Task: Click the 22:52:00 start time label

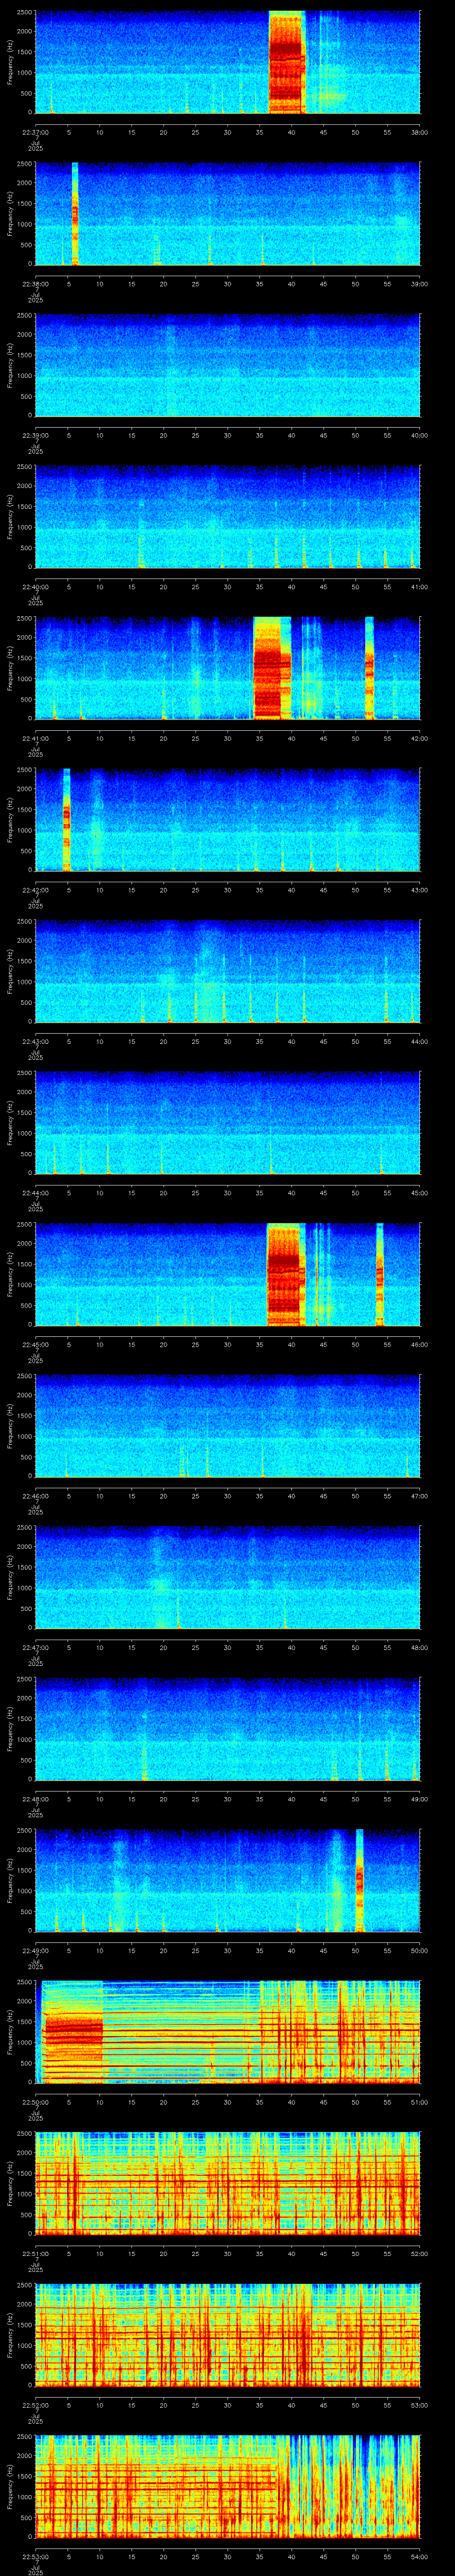Action: click(35, 2405)
